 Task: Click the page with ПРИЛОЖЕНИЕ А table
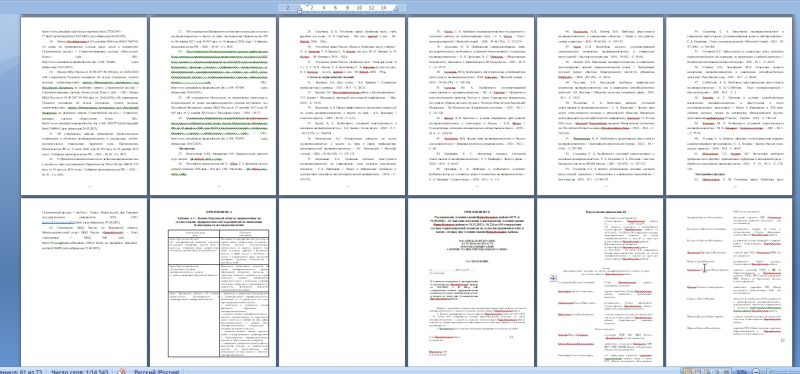pos(213,282)
